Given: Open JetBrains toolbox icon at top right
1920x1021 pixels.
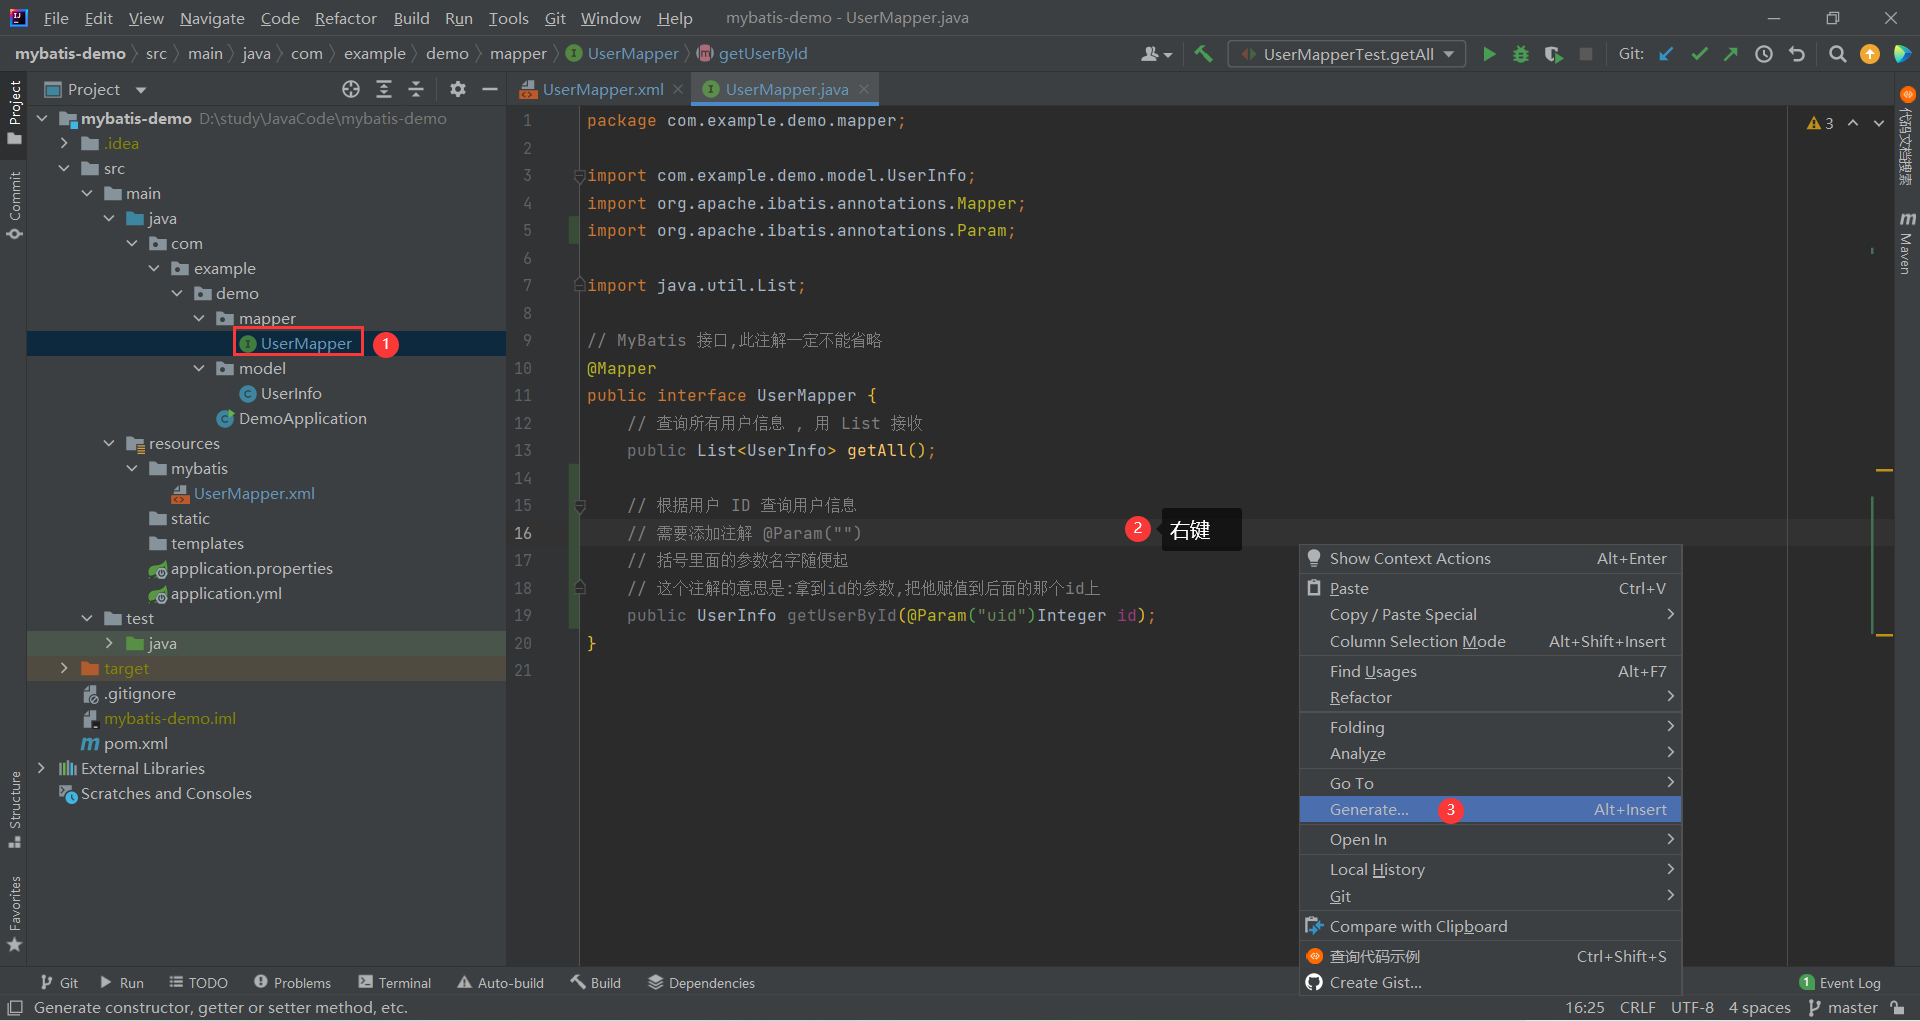Looking at the screenshot, I should click(1902, 54).
